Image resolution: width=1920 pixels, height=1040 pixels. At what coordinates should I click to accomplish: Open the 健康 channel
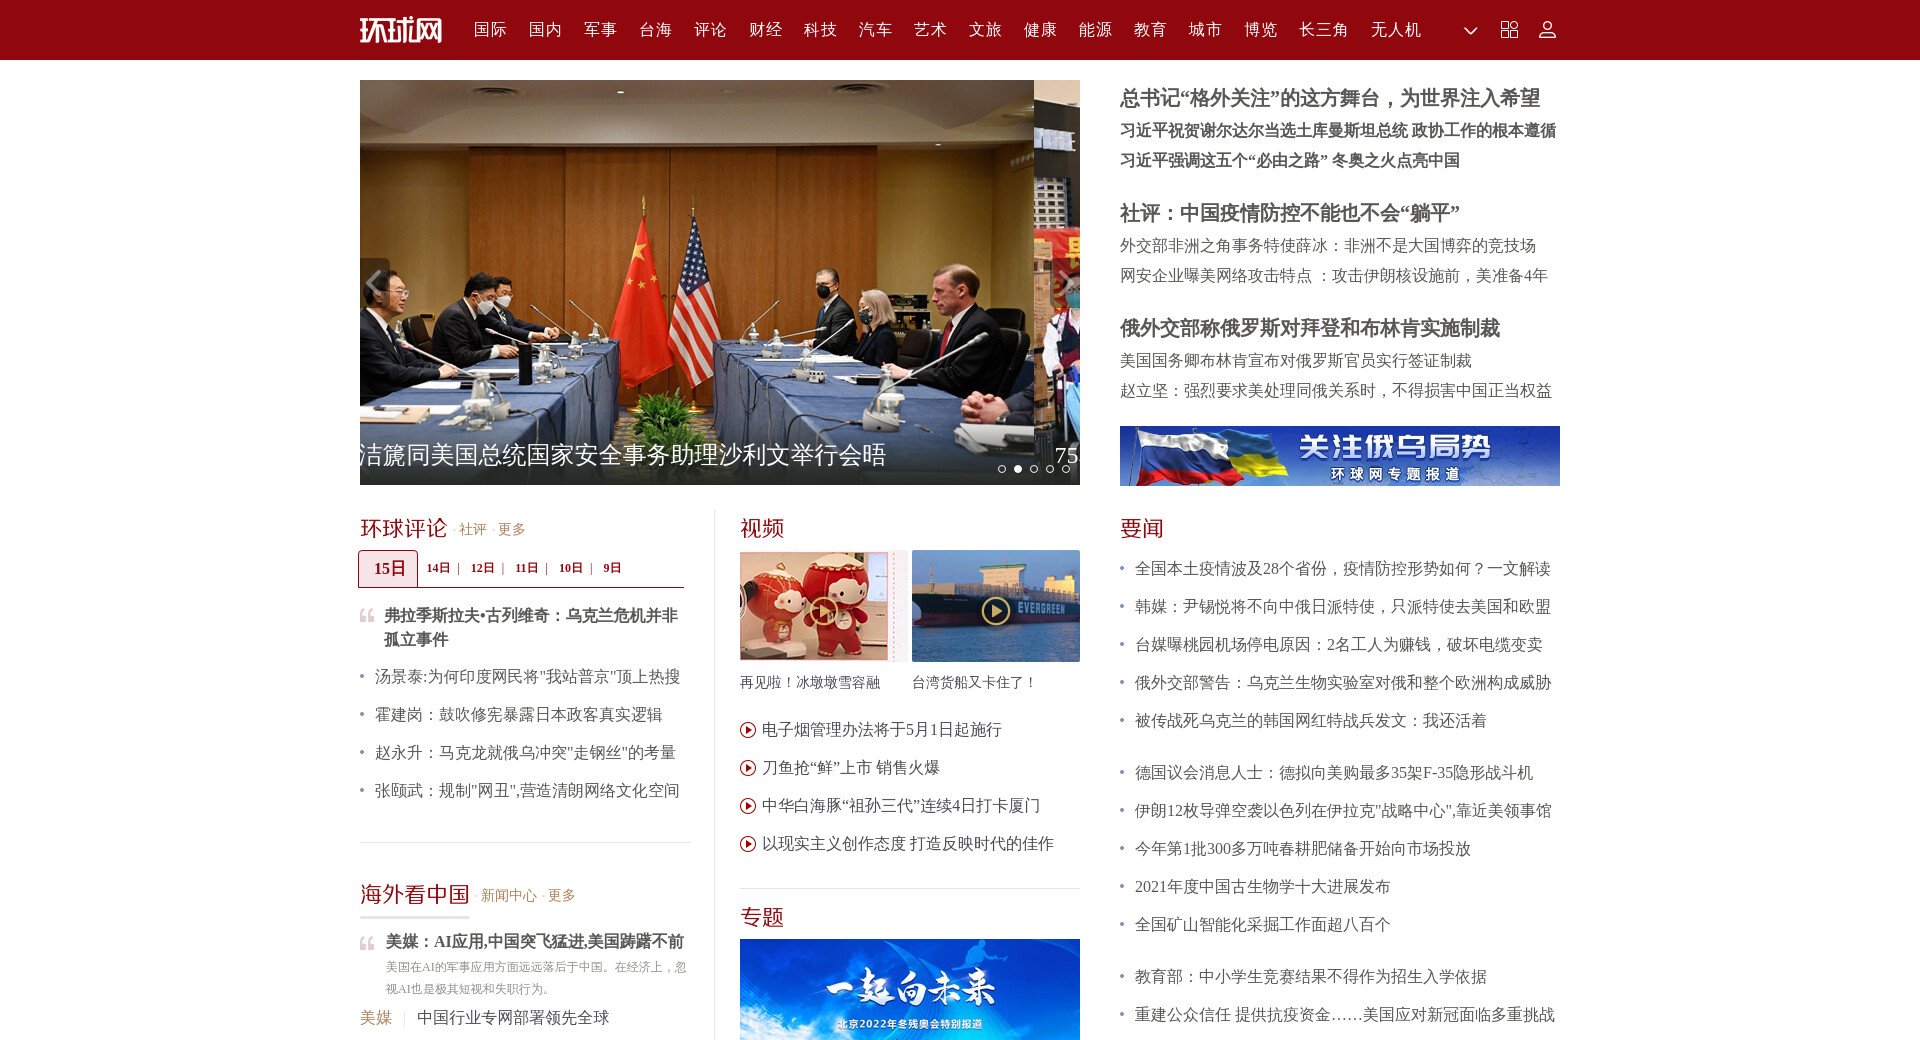tap(1040, 30)
